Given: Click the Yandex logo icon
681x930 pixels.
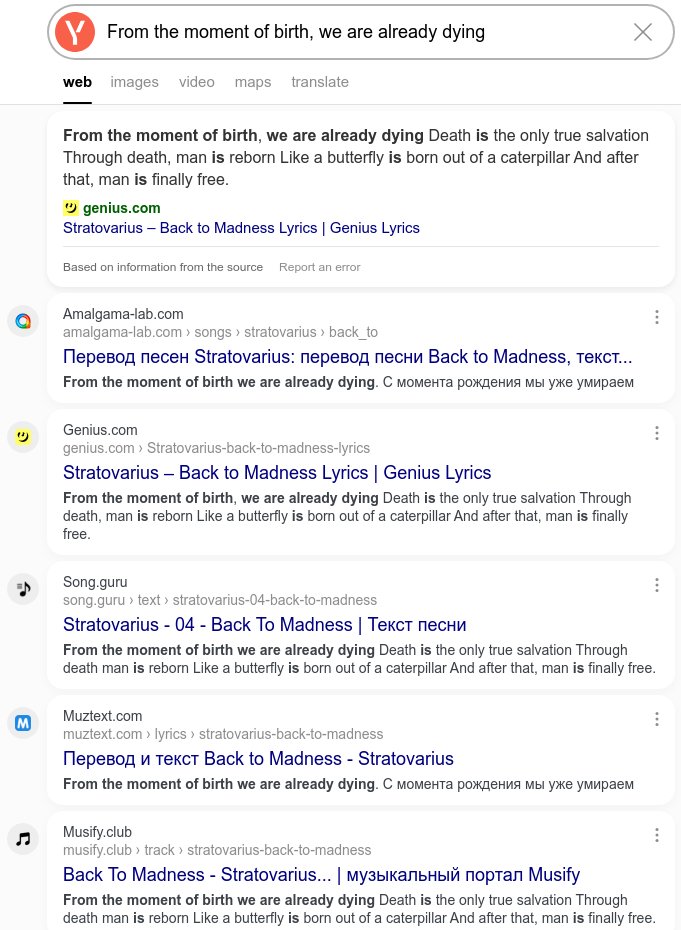Looking at the screenshot, I should click(75, 32).
